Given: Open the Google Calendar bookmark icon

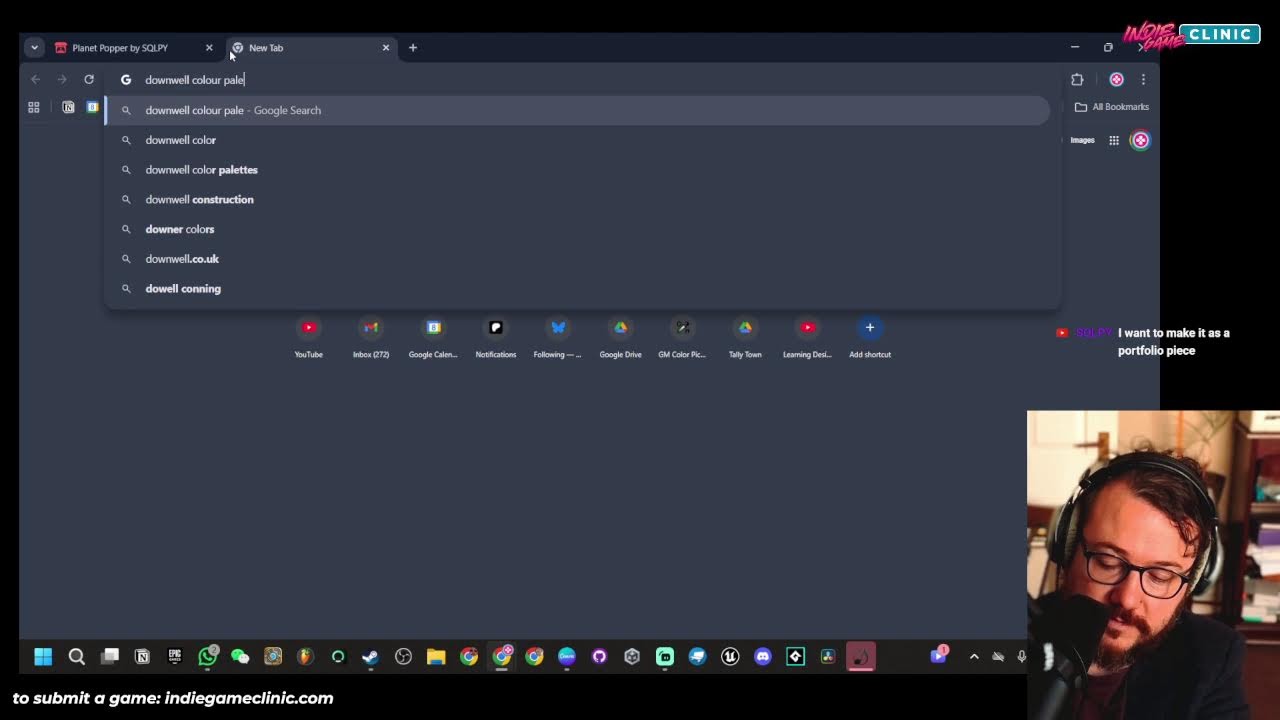Looking at the screenshot, I should click(92, 107).
